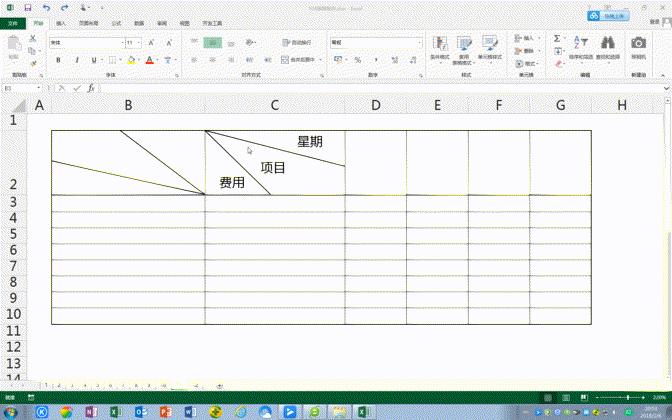Open borders dropdown arrow
Screen dimensions: 672x420
click(120, 60)
